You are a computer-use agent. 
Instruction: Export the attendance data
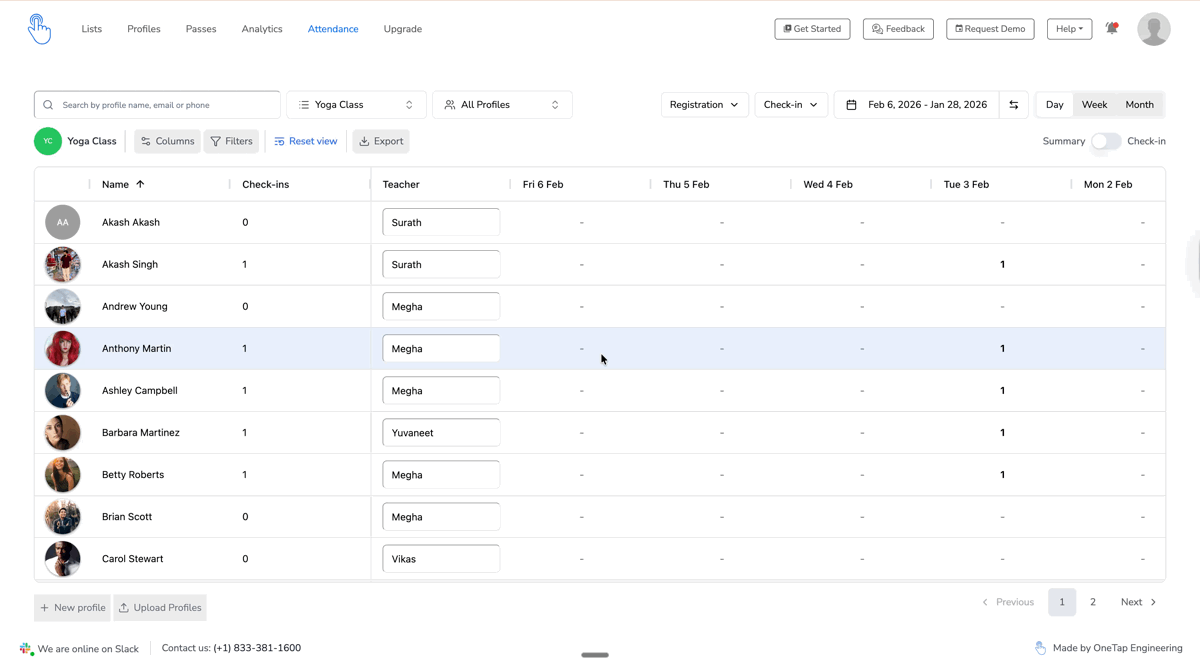tap(381, 141)
